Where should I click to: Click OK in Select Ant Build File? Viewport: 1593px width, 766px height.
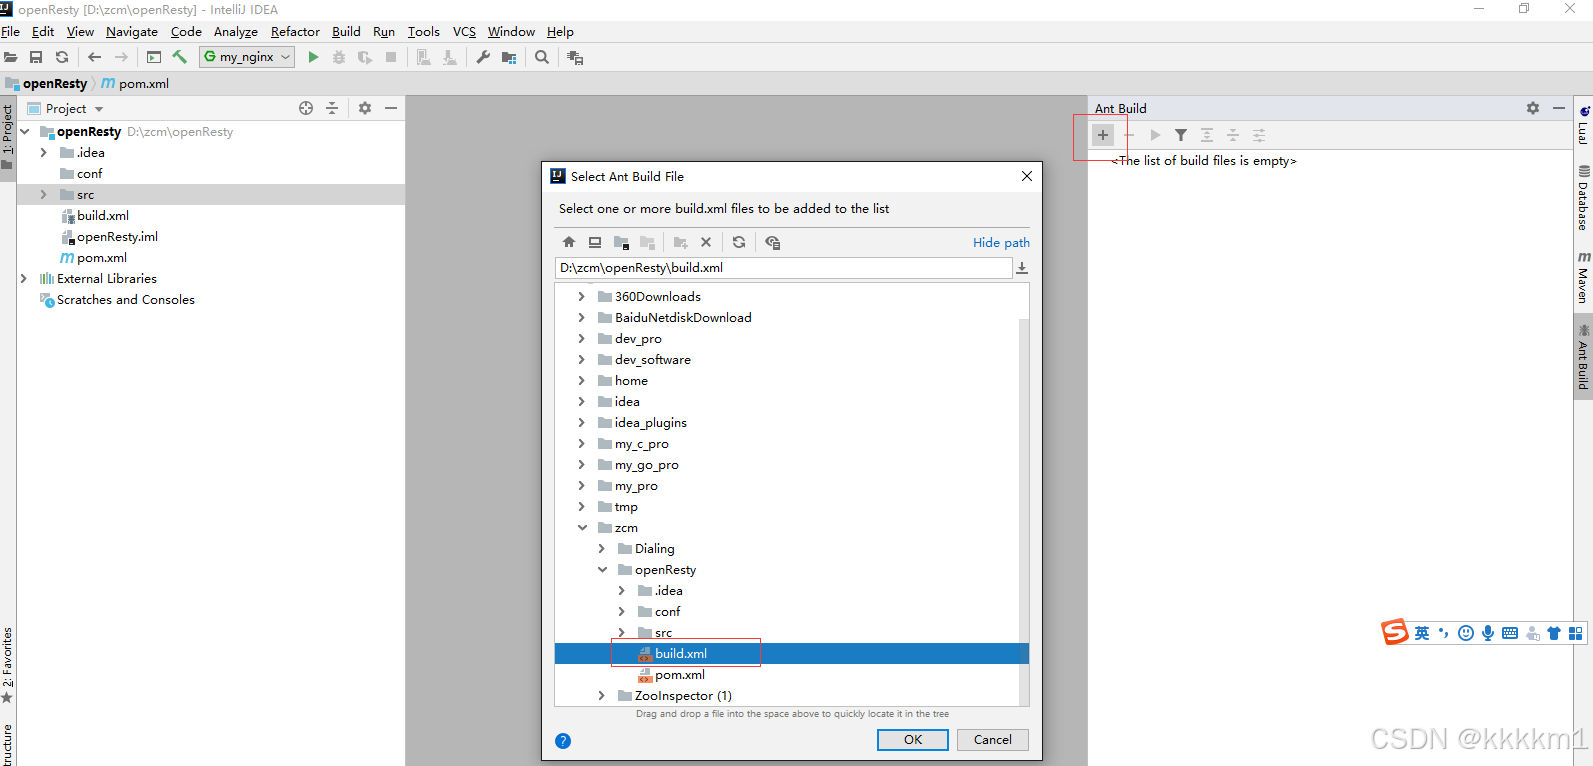913,740
